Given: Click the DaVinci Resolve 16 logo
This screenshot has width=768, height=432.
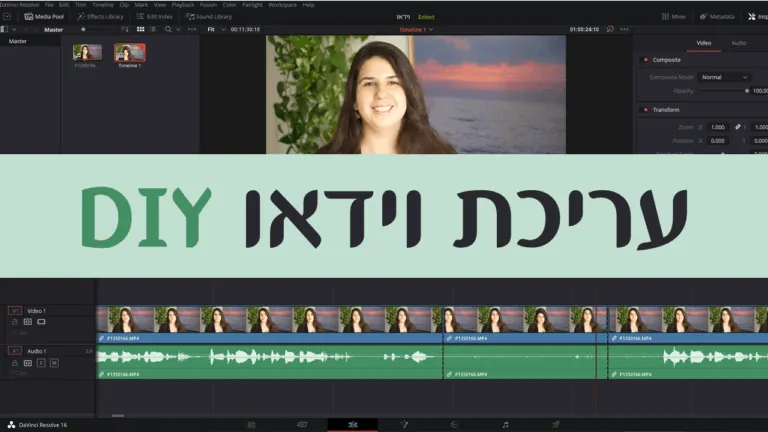Looking at the screenshot, I should click(x=11, y=425).
